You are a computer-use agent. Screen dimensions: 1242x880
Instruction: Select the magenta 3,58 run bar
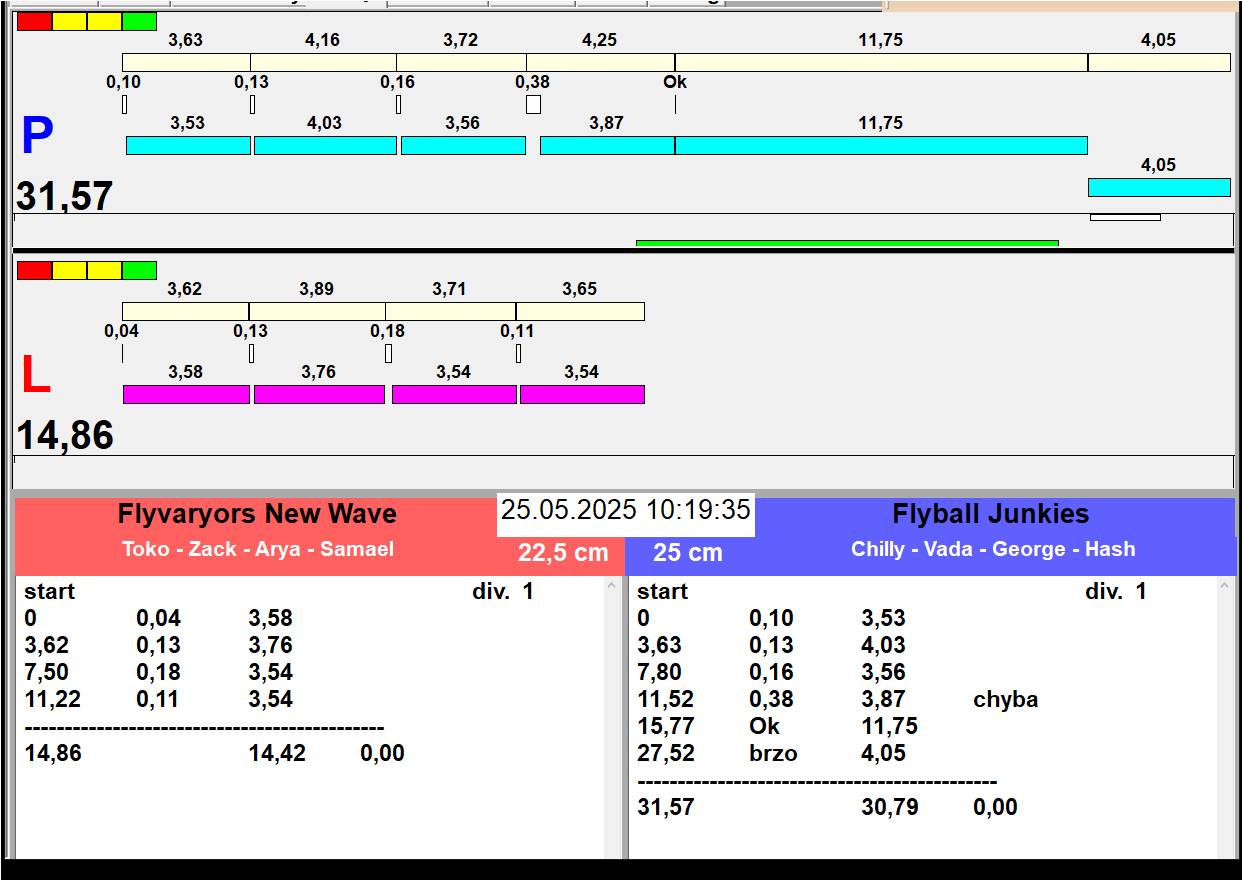tap(186, 394)
